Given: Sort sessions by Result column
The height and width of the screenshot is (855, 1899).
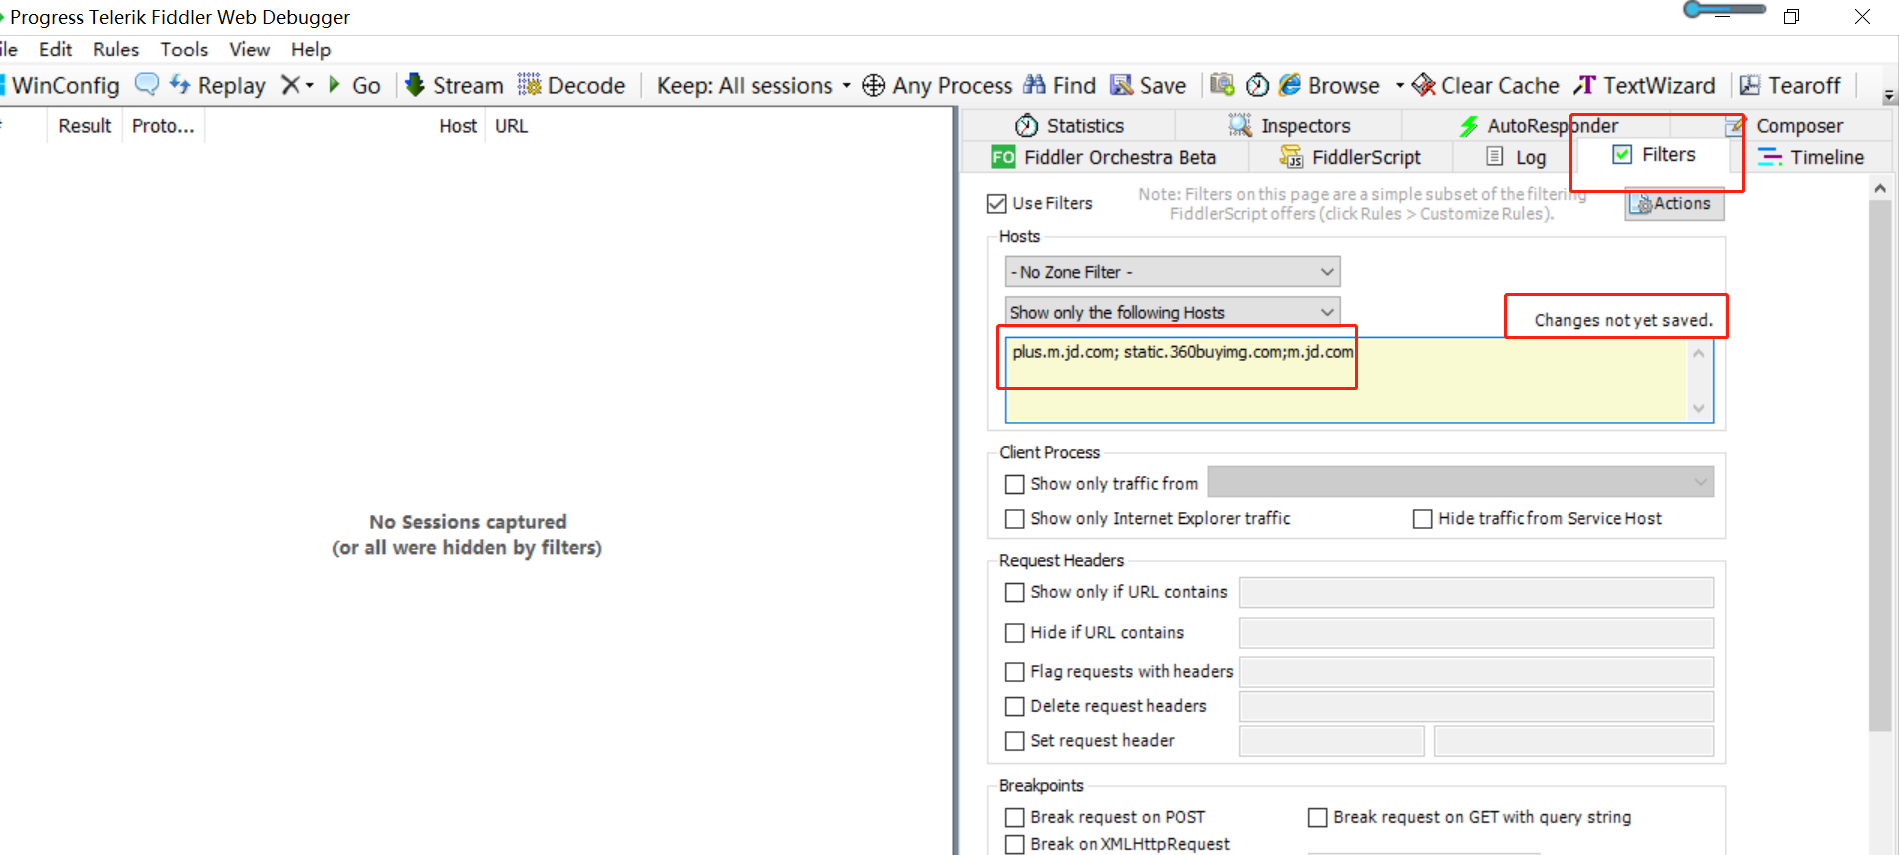Looking at the screenshot, I should coord(84,126).
